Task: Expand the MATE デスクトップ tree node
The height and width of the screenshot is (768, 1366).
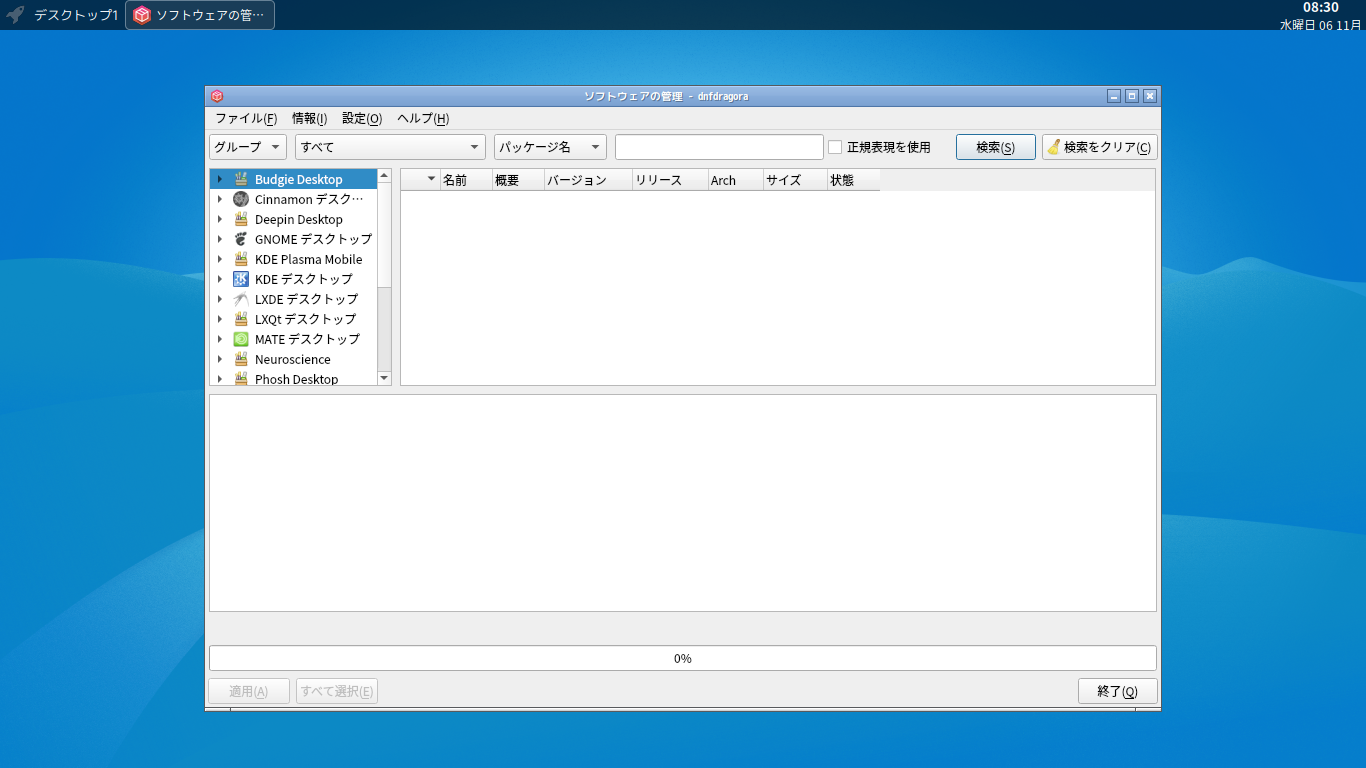Action: [x=220, y=339]
